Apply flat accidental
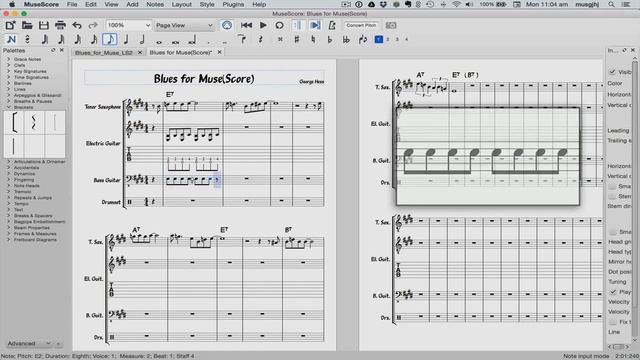Image resolution: width=640 pixels, height=360 pixels. 330,40
